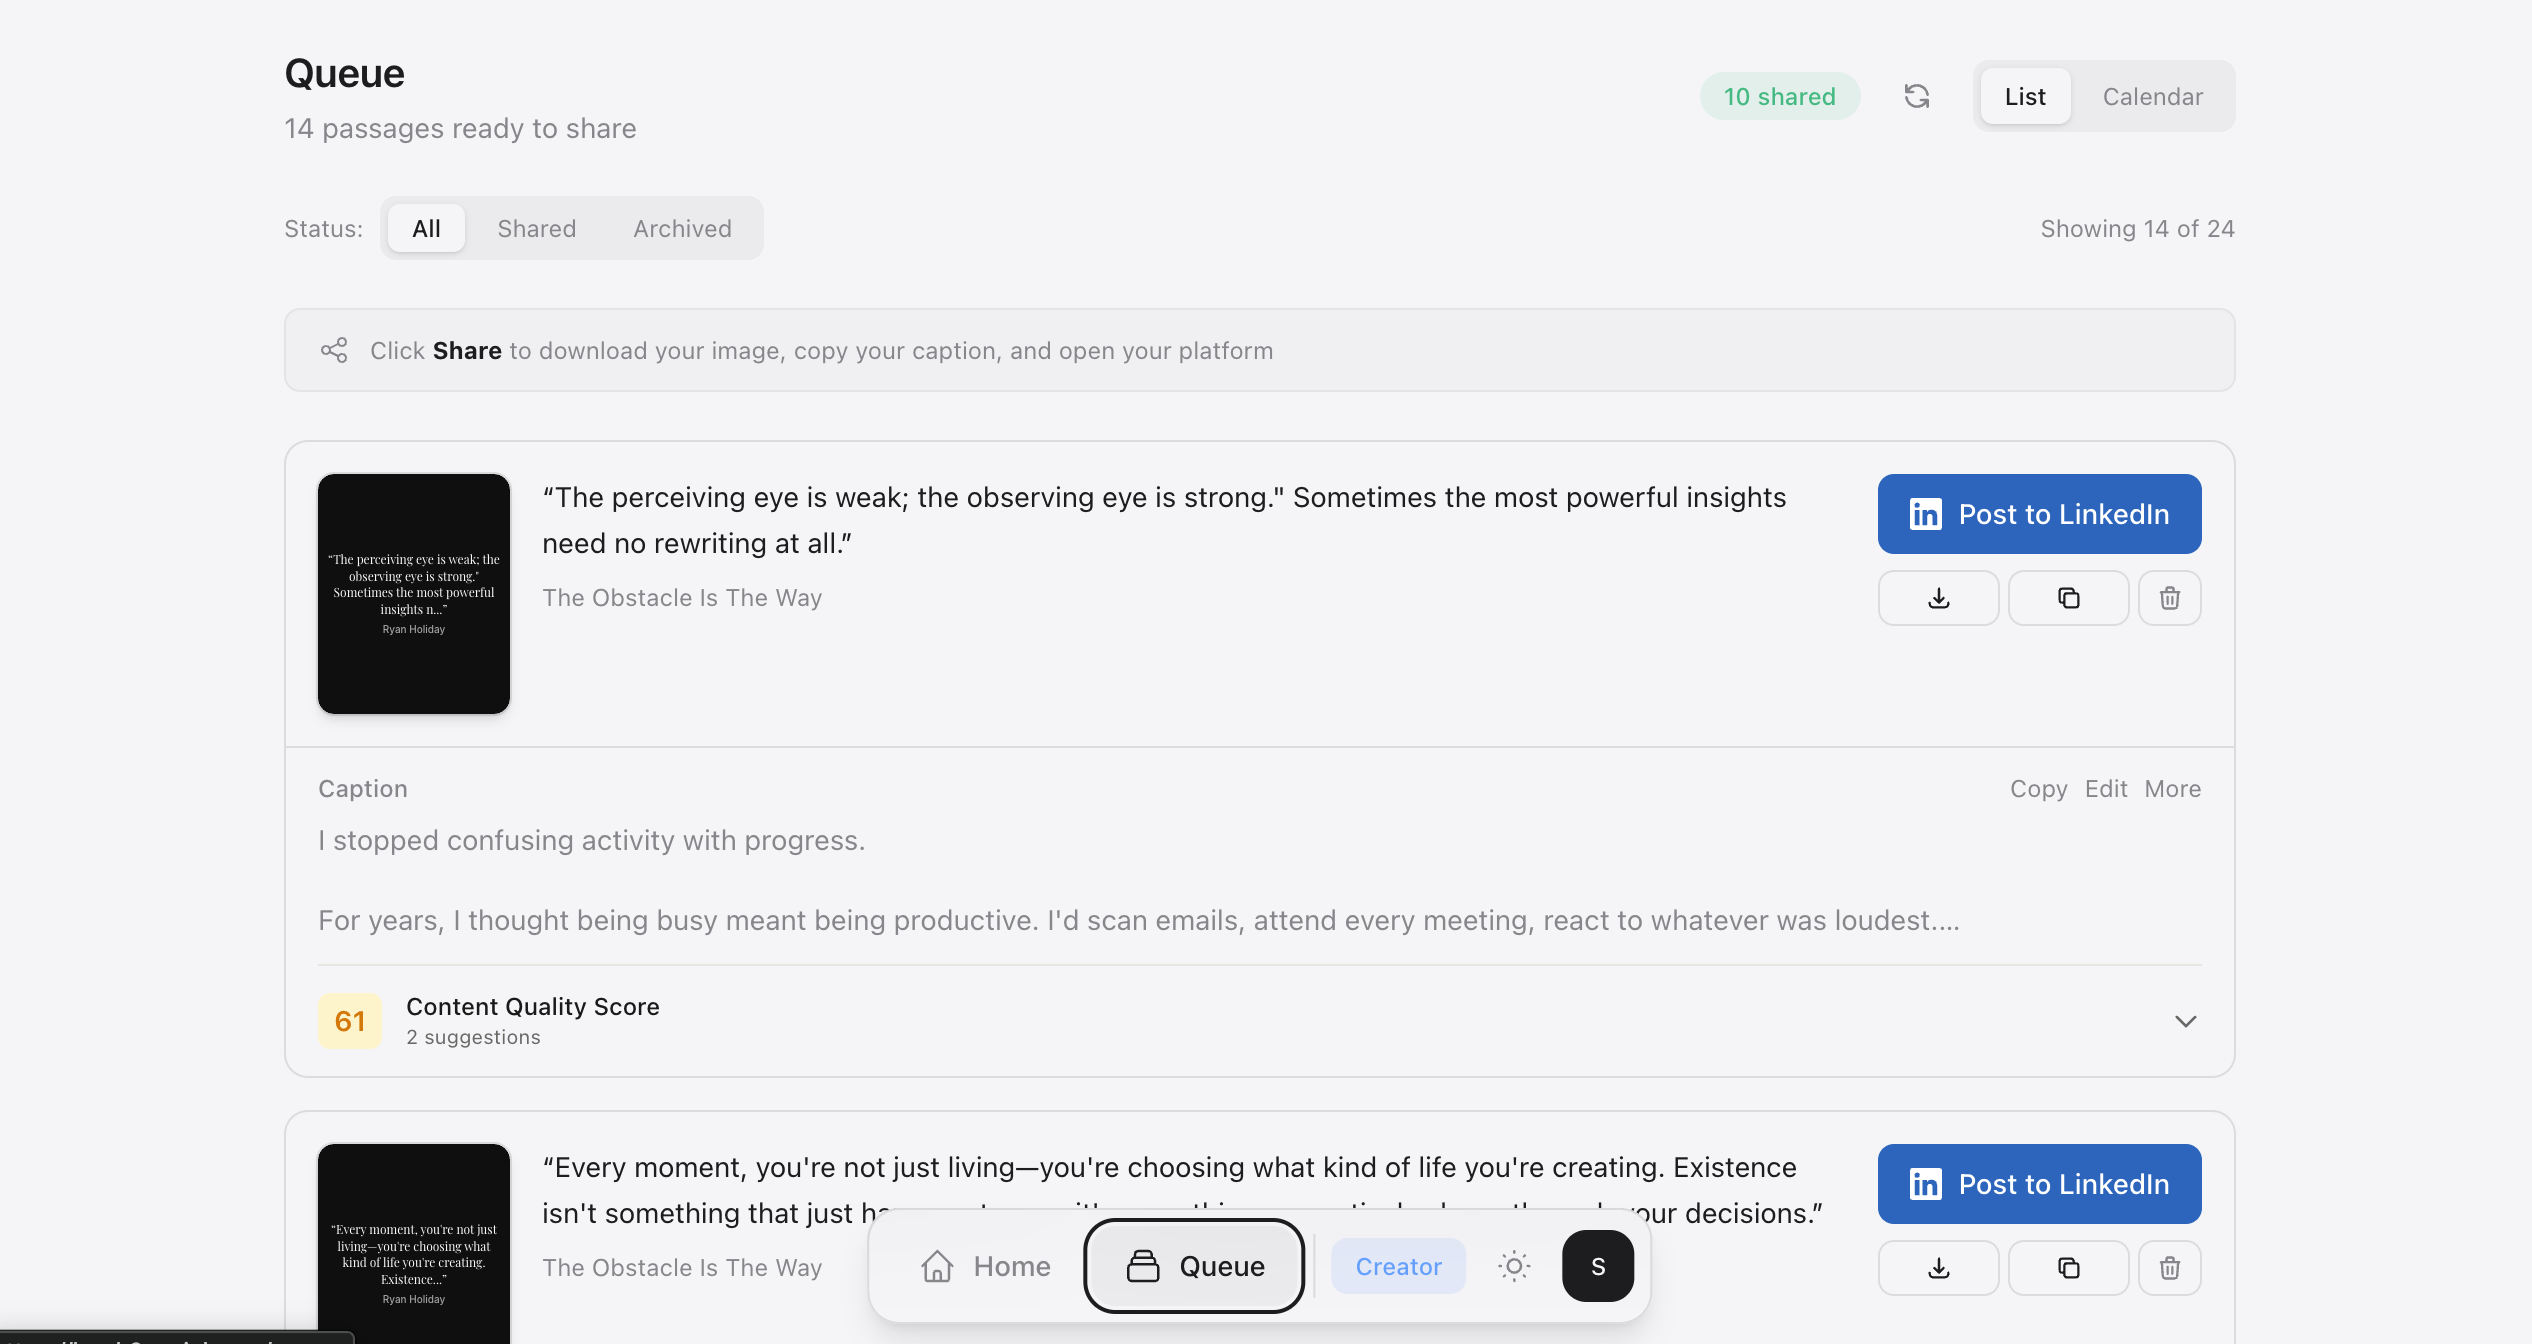Toggle light/dark theme sun icon
2532x1344 pixels.
[1514, 1266]
